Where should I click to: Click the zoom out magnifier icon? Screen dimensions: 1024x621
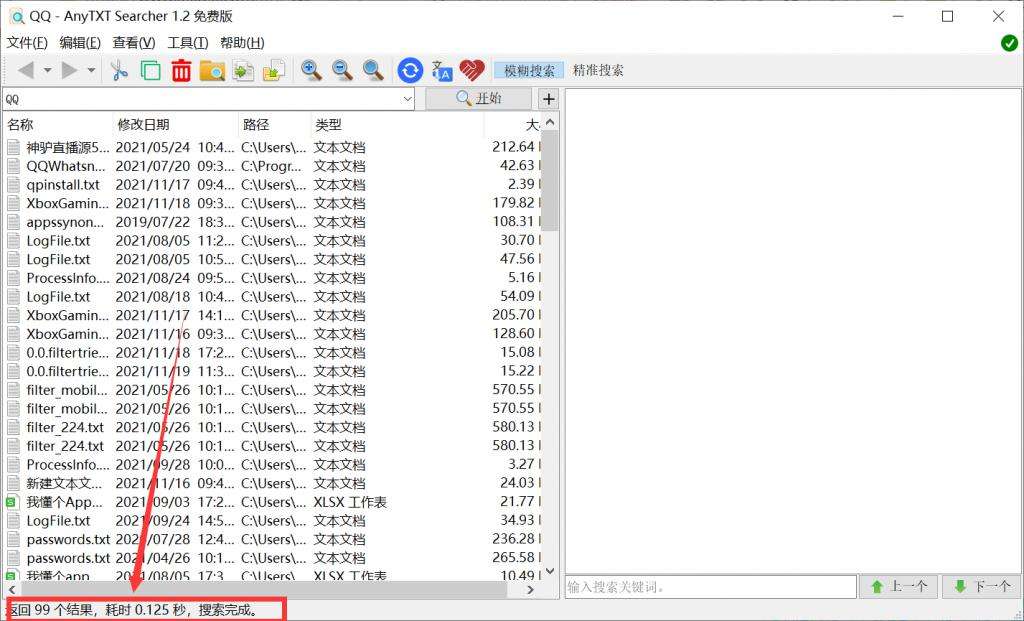tap(342, 70)
